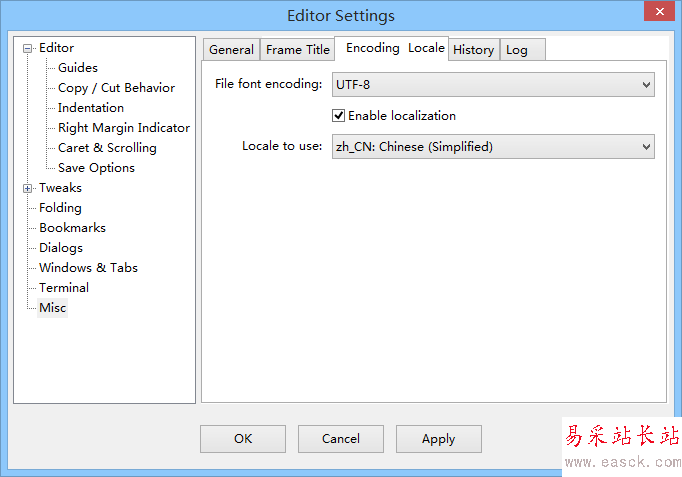Select Right Margin Indicator item
Viewport: 682px width, 477px height.
[124, 128]
